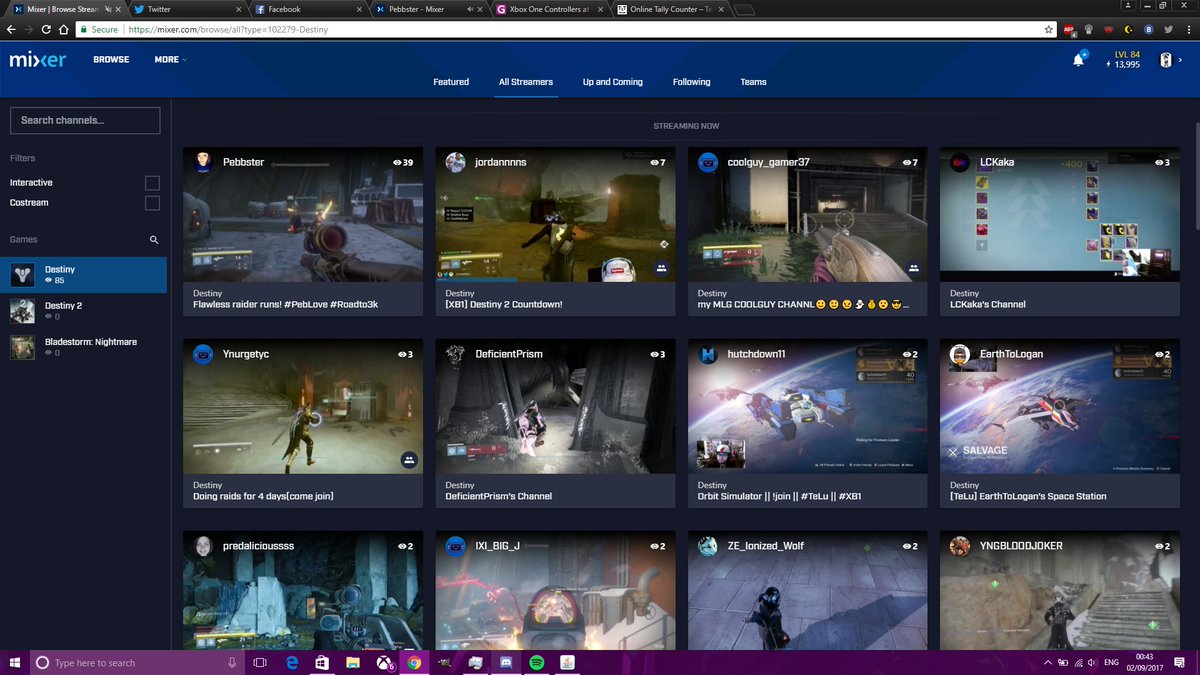
Task: Click costream icon on jordannnns thumbnail
Action: pyautogui.click(x=661, y=268)
